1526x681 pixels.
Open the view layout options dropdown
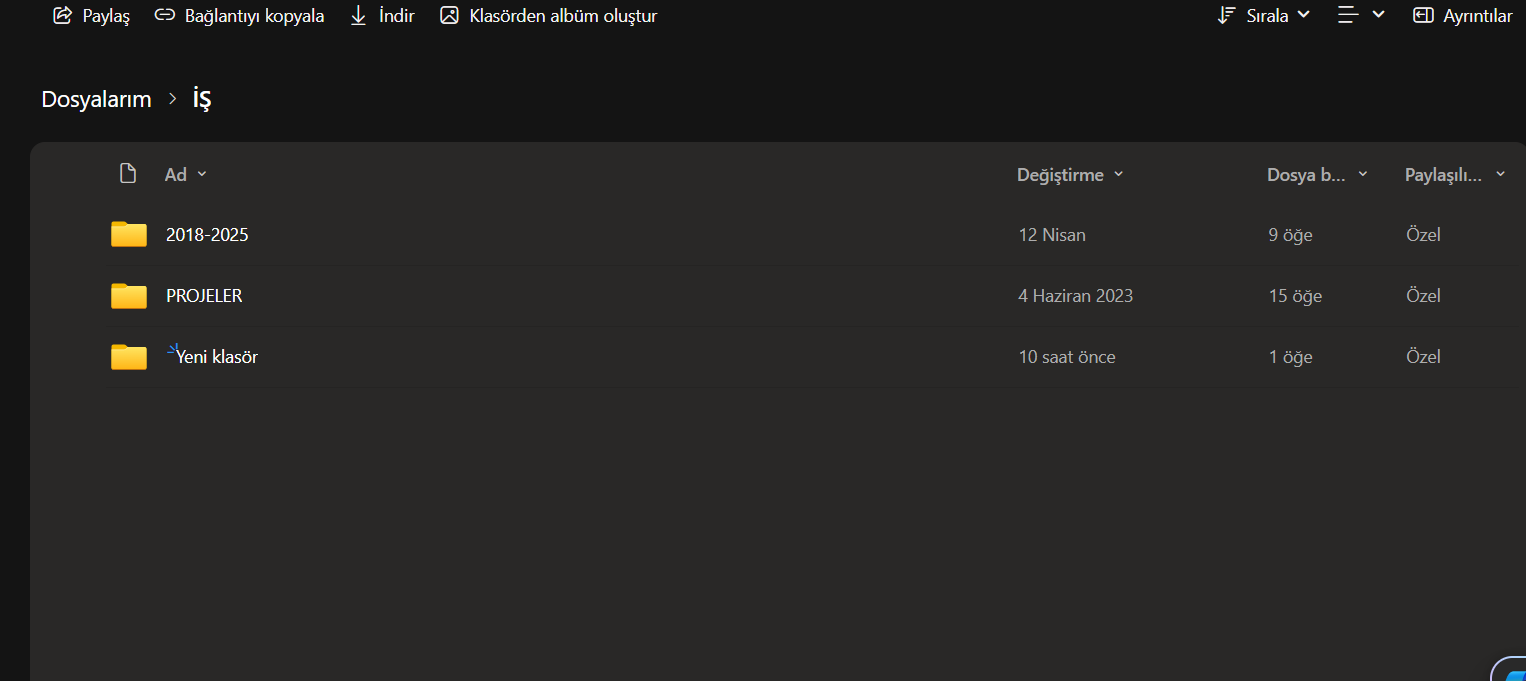[1361, 15]
